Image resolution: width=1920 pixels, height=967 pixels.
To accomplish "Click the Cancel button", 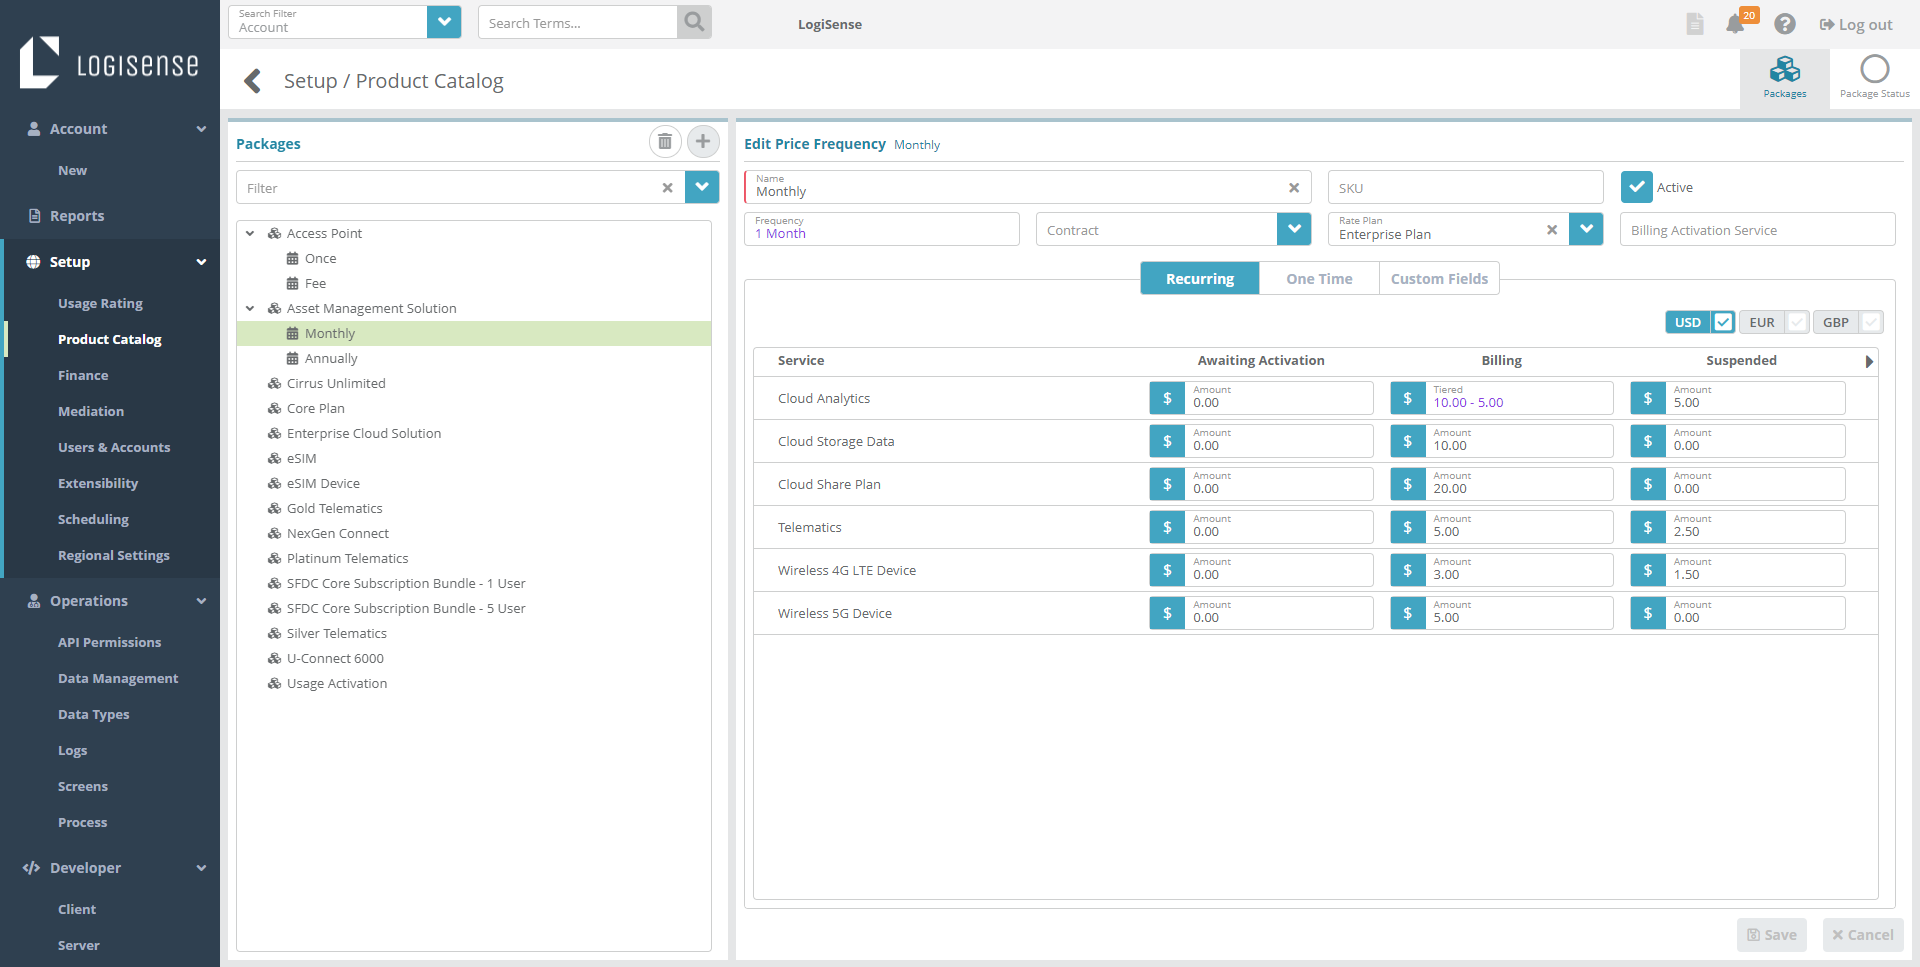I will 1863,935.
